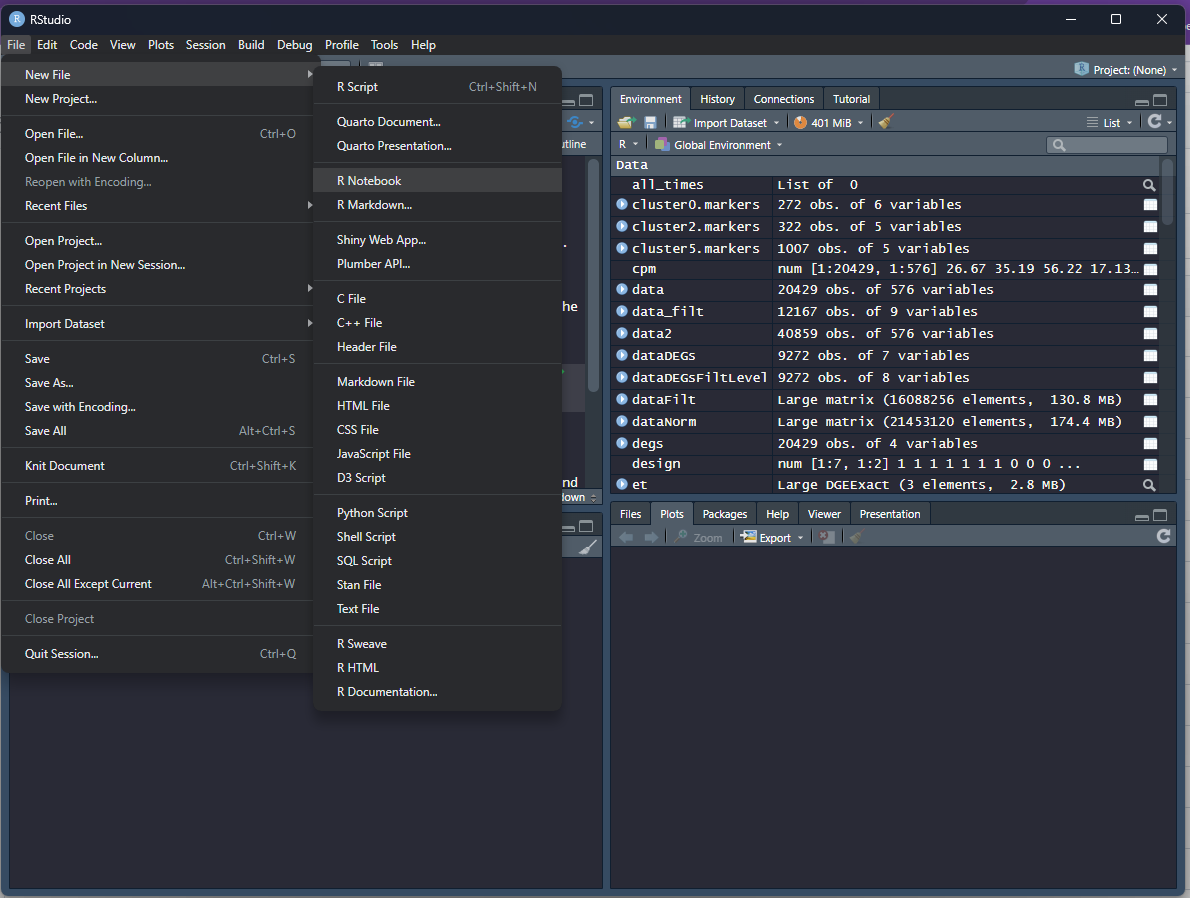Click the 401 MiB memory usage indicator

tap(828, 121)
